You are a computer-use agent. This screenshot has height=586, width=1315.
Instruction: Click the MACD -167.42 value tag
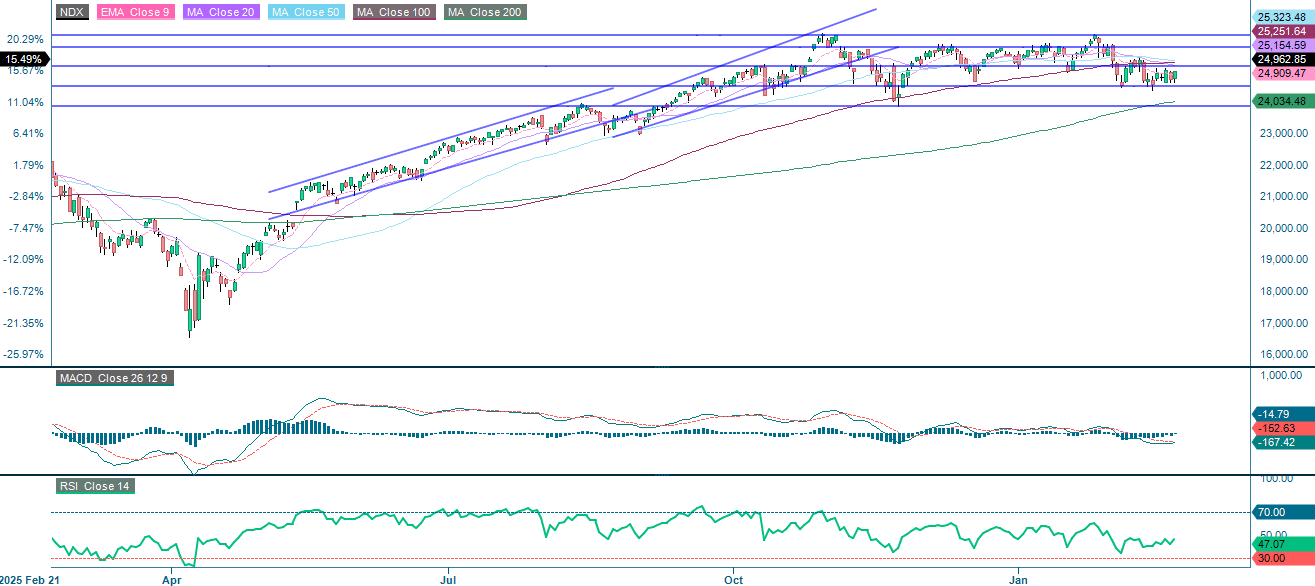(1283, 441)
